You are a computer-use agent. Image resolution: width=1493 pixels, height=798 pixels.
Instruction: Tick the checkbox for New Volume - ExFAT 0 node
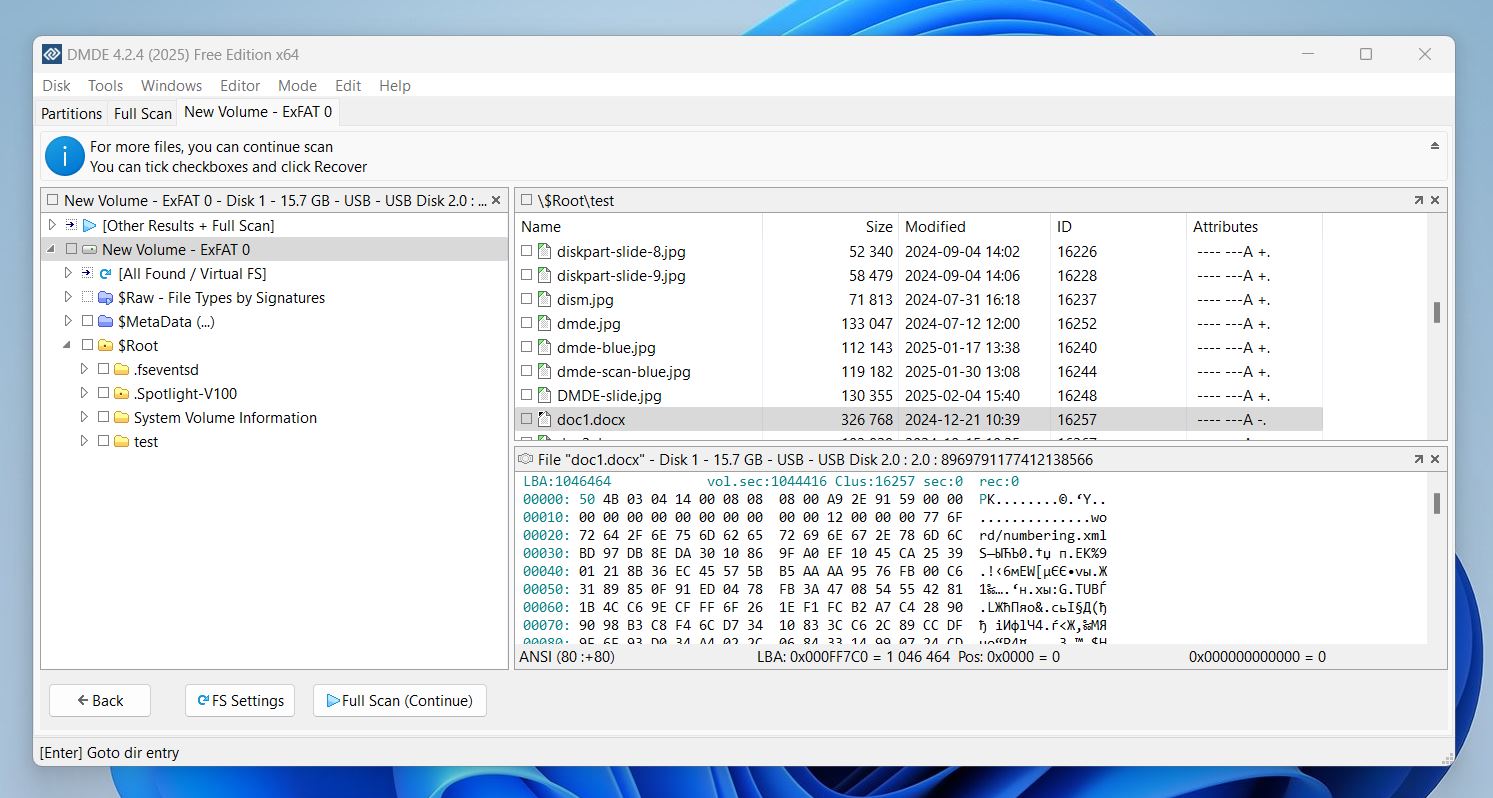point(71,250)
